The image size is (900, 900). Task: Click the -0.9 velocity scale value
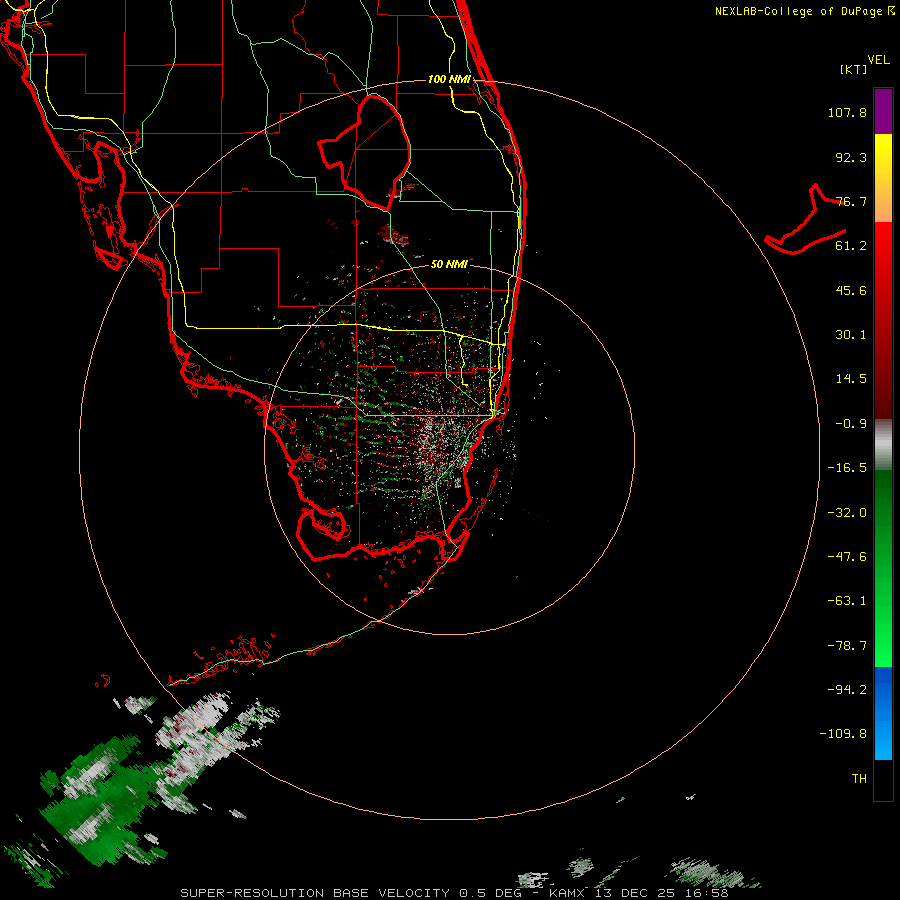tap(851, 424)
